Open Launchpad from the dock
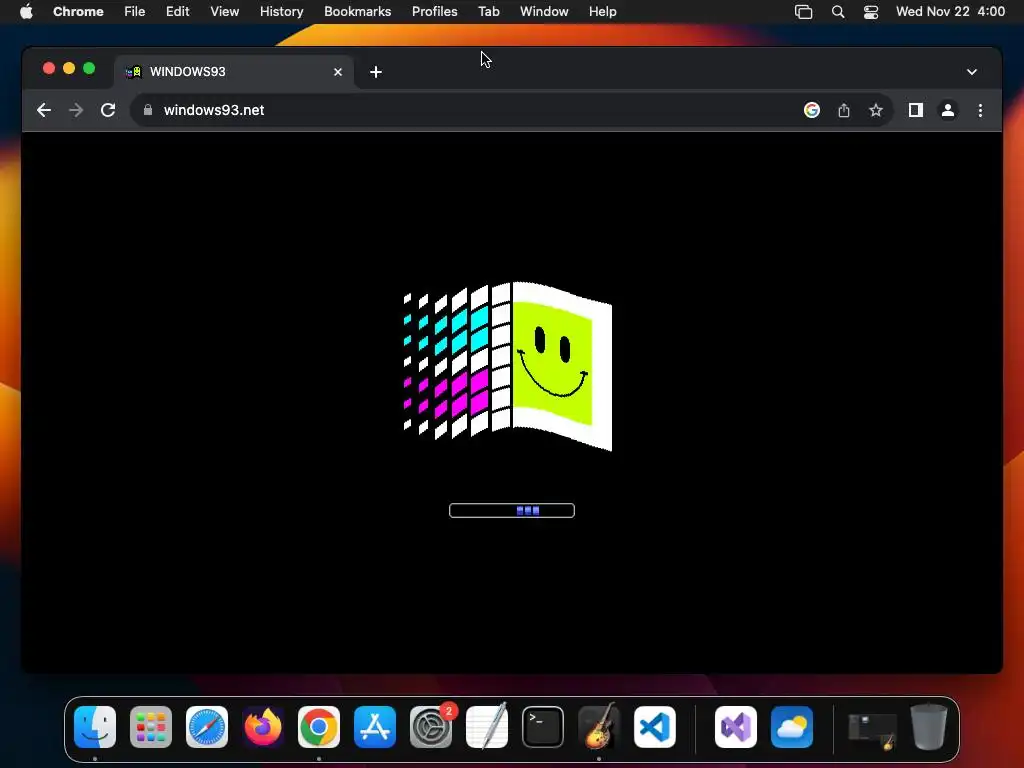Viewport: 1024px width, 768px height. pos(151,727)
